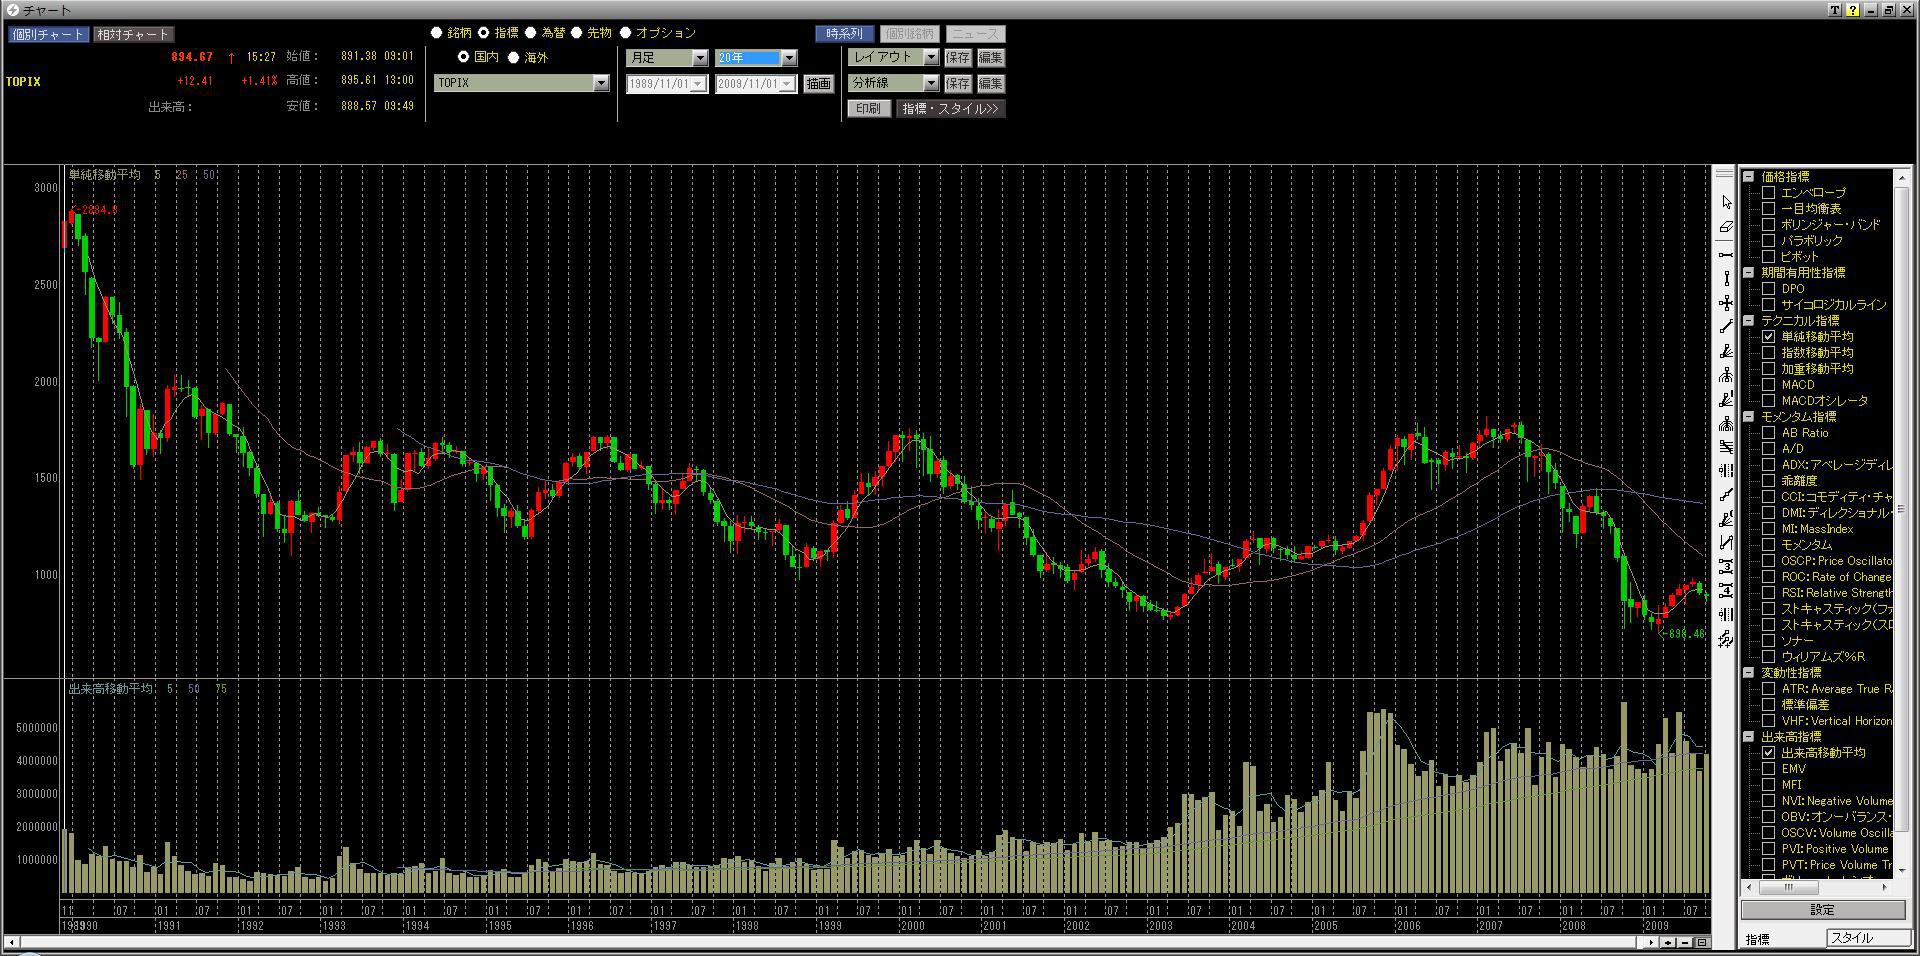
Task: Click the chart zoom-in plus button
Action: (x=1670, y=942)
